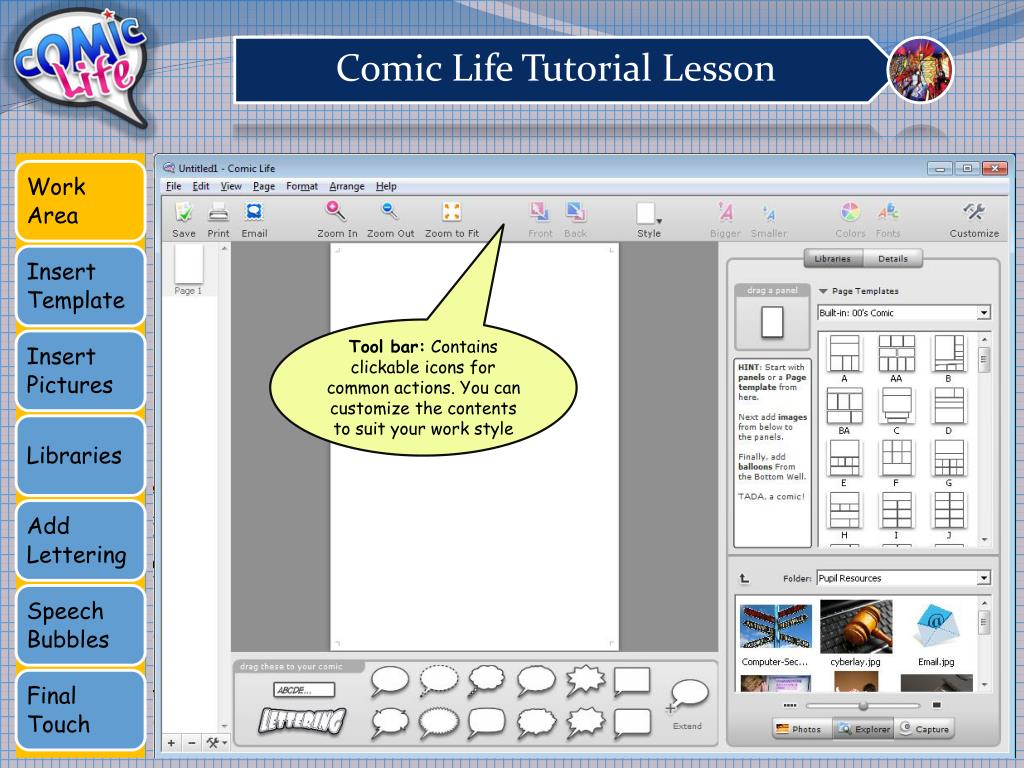Select the Email.jpg thumbnail
The height and width of the screenshot is (768, 1024).
(x=936, y=628)
